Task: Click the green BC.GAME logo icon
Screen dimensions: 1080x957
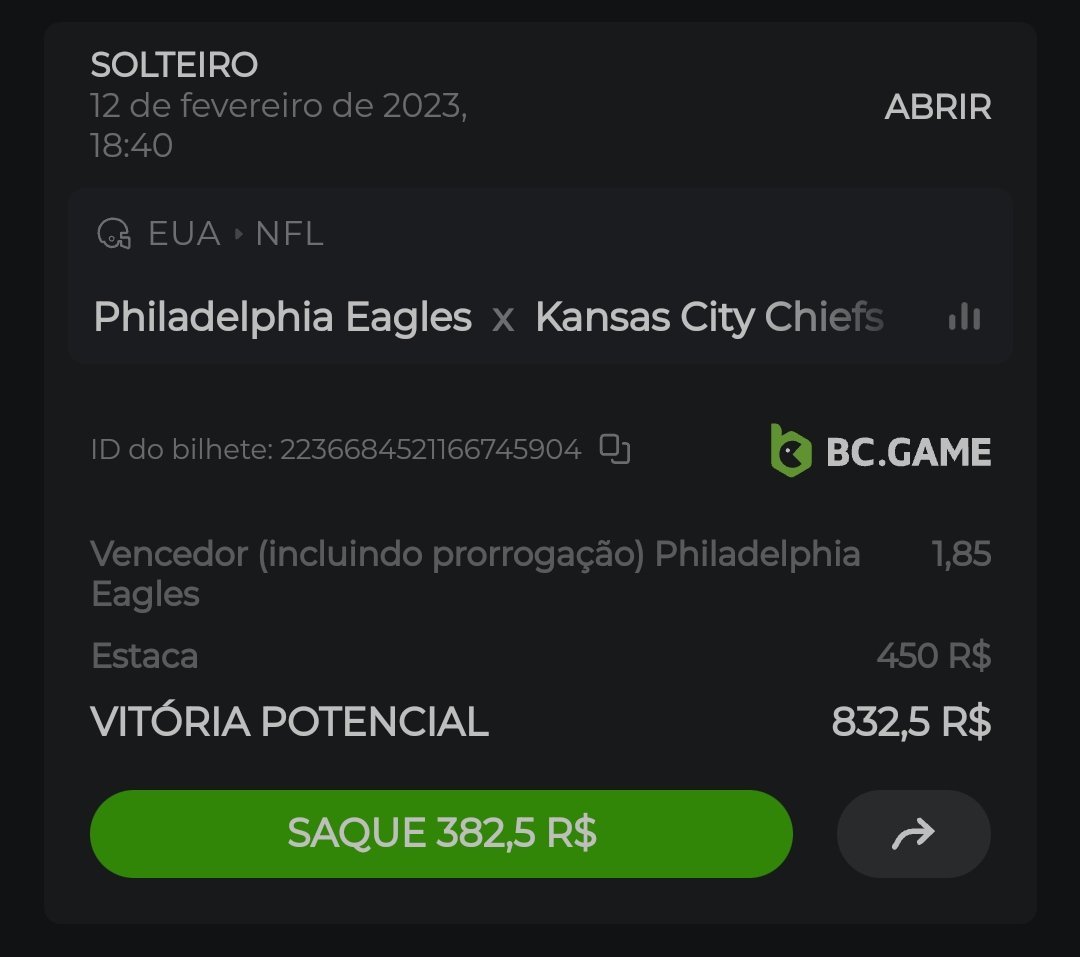Action: [x=790, y=451]
